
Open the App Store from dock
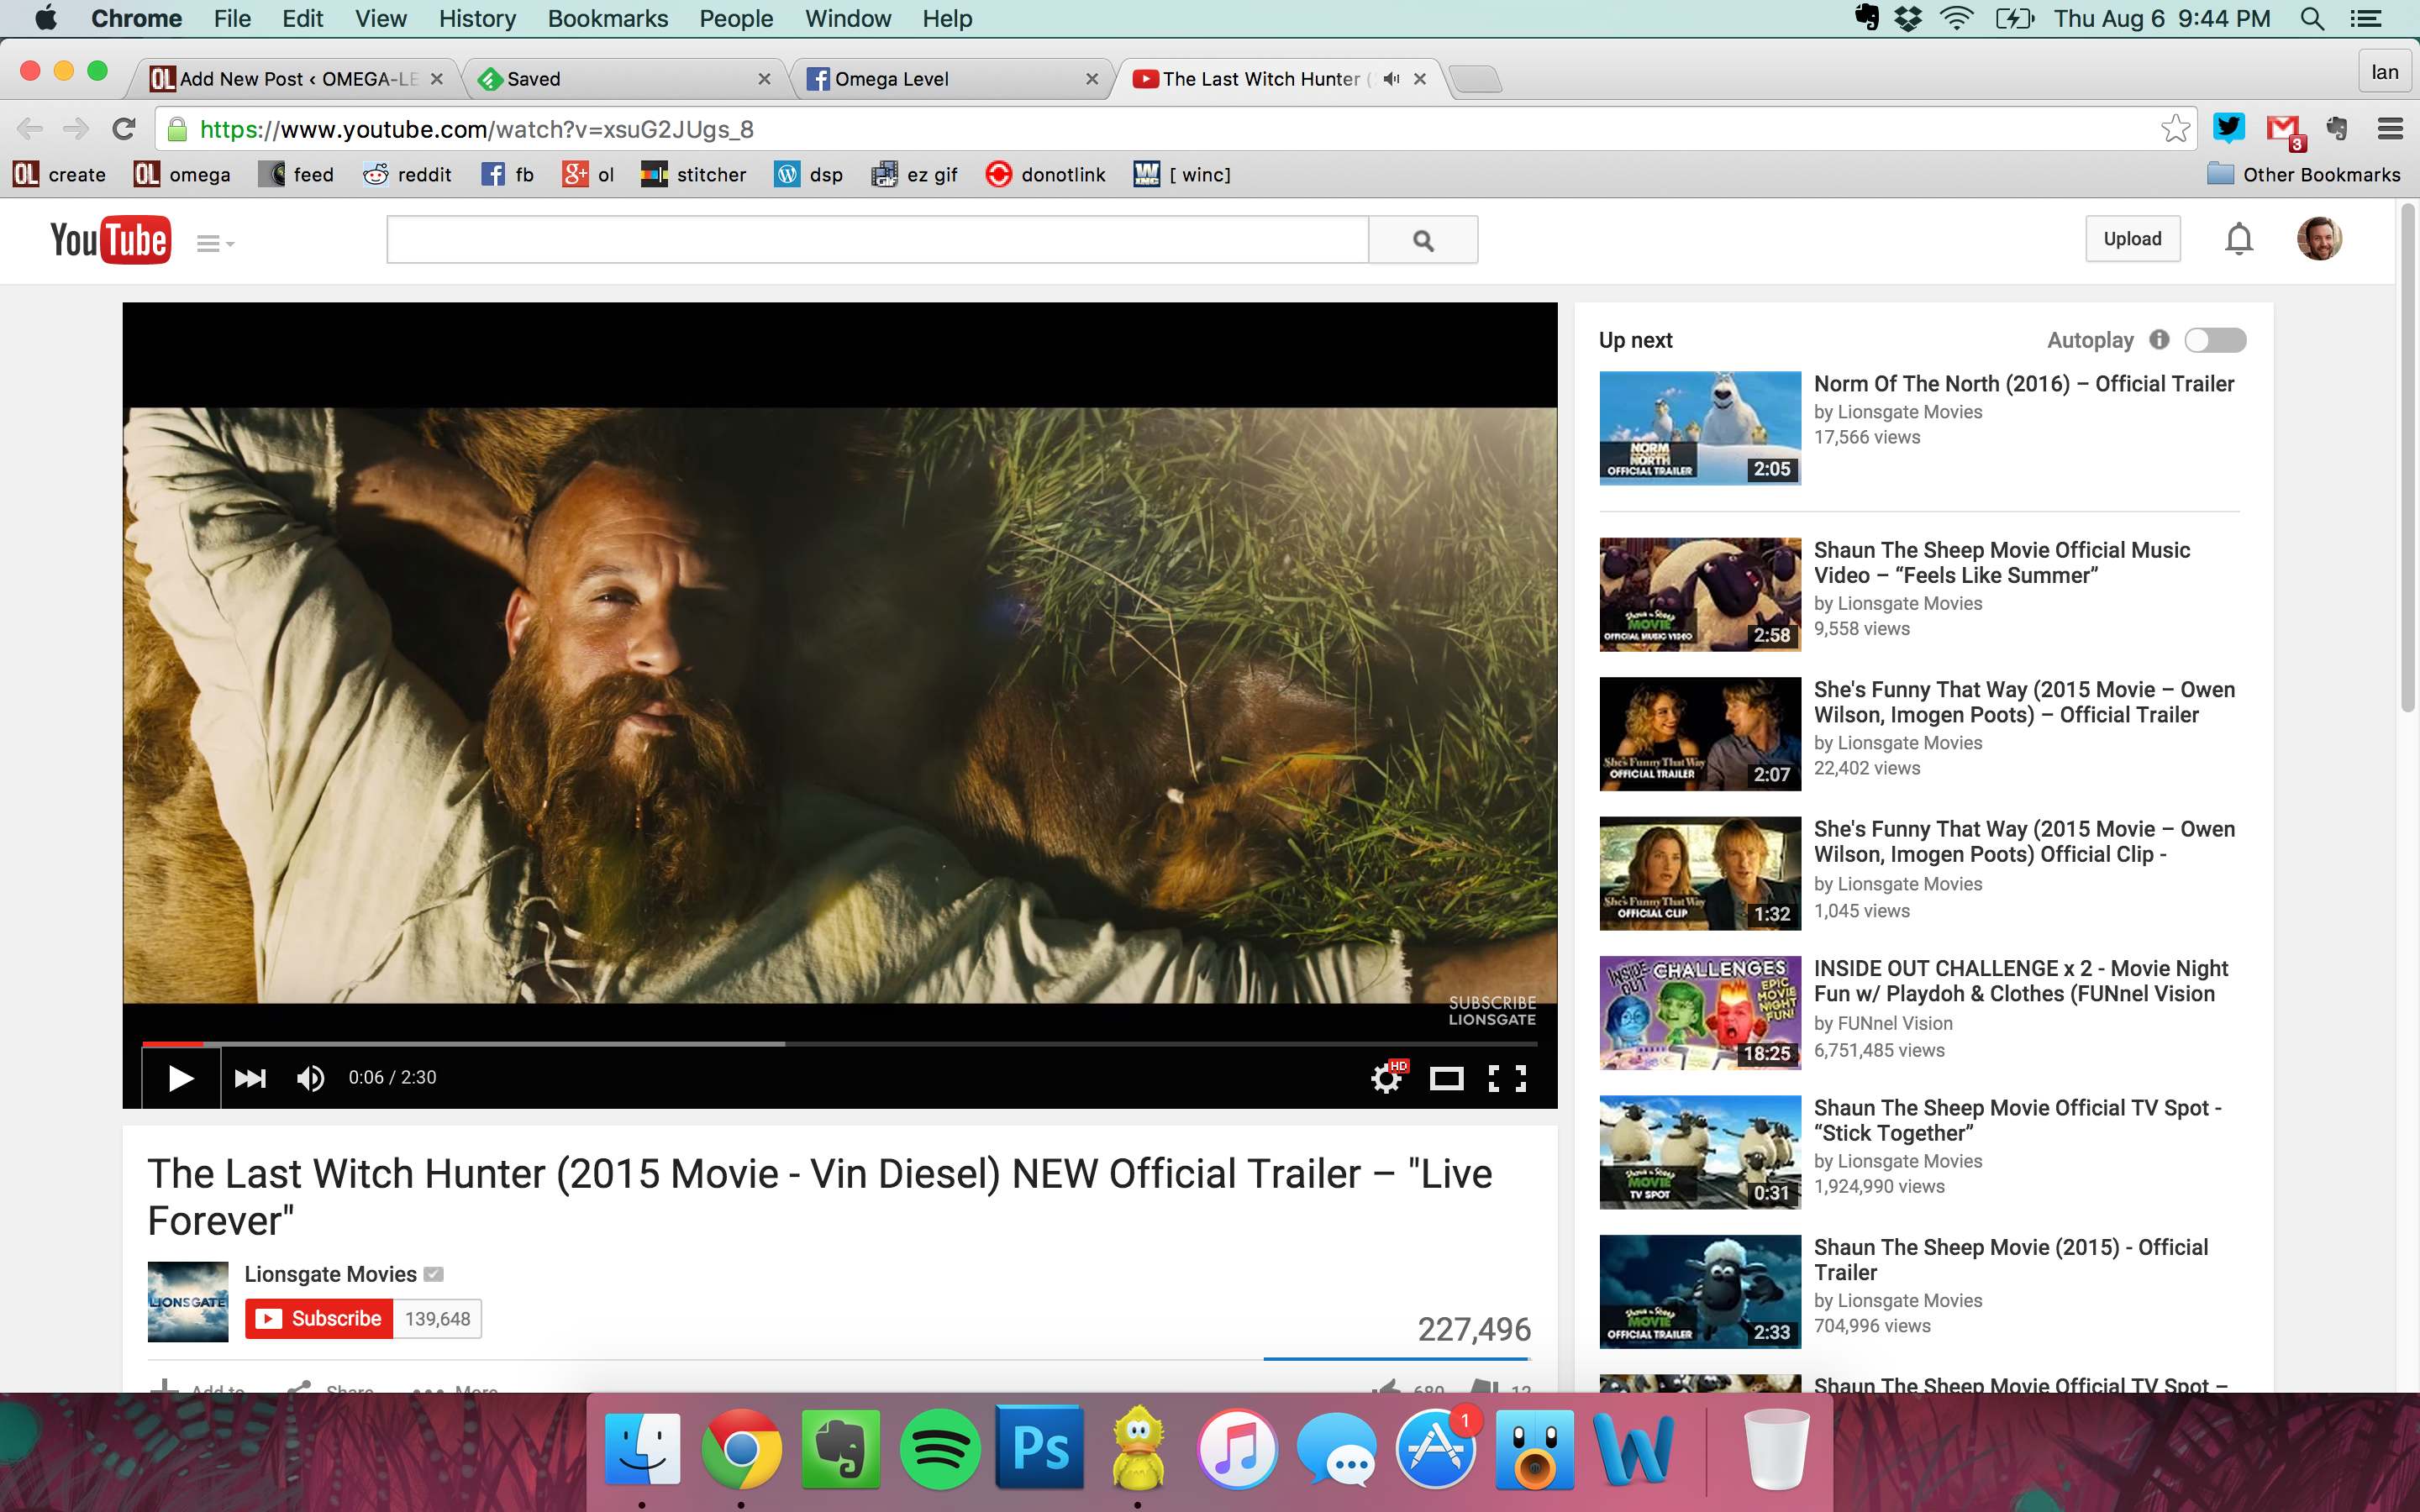coord(1436,1449)
